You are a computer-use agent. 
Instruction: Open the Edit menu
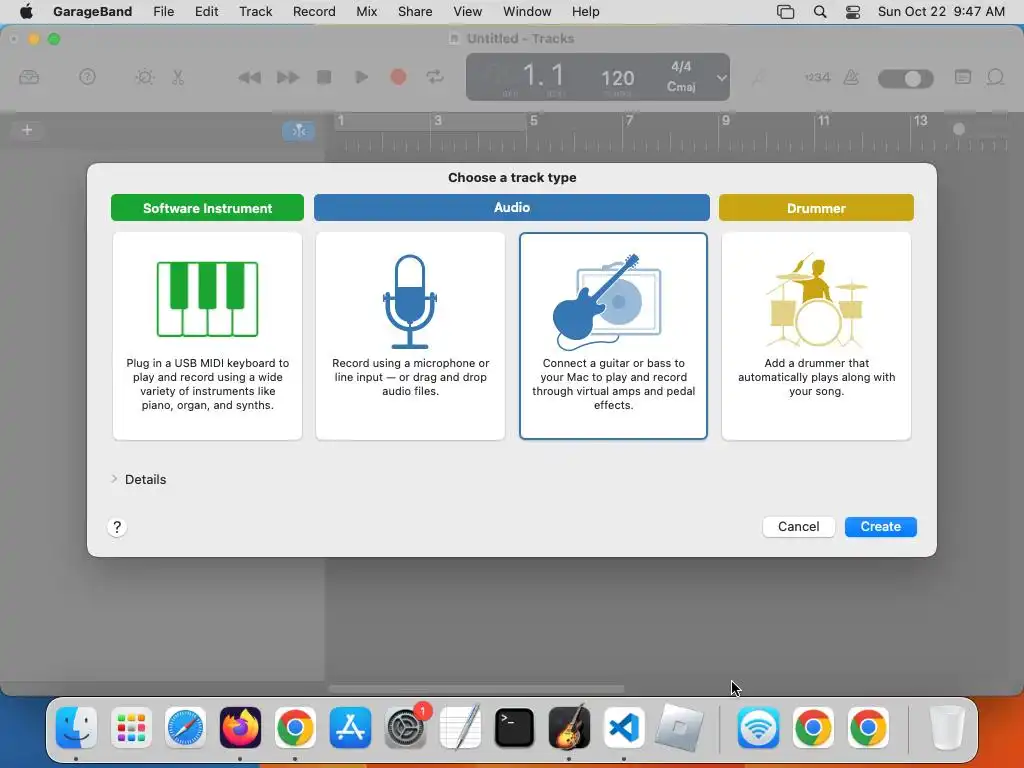(x=206, y=11)
